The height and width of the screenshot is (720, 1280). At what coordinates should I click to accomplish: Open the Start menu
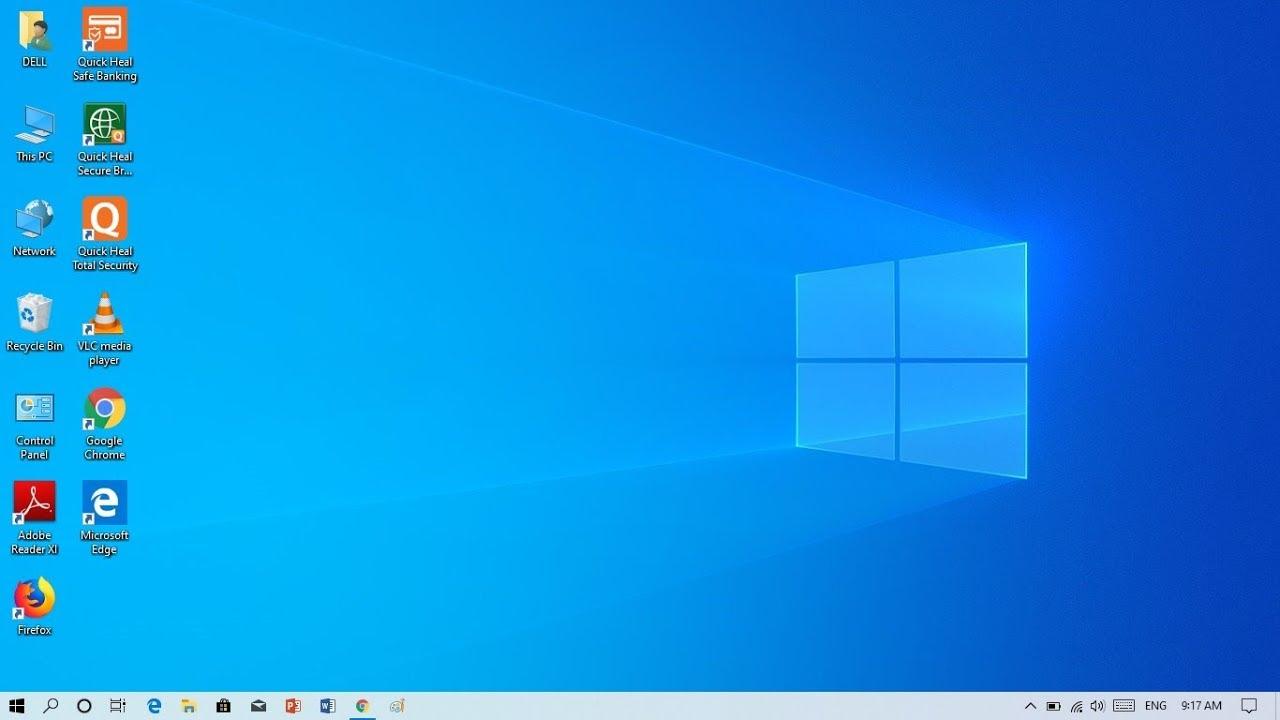pos(16,706)
